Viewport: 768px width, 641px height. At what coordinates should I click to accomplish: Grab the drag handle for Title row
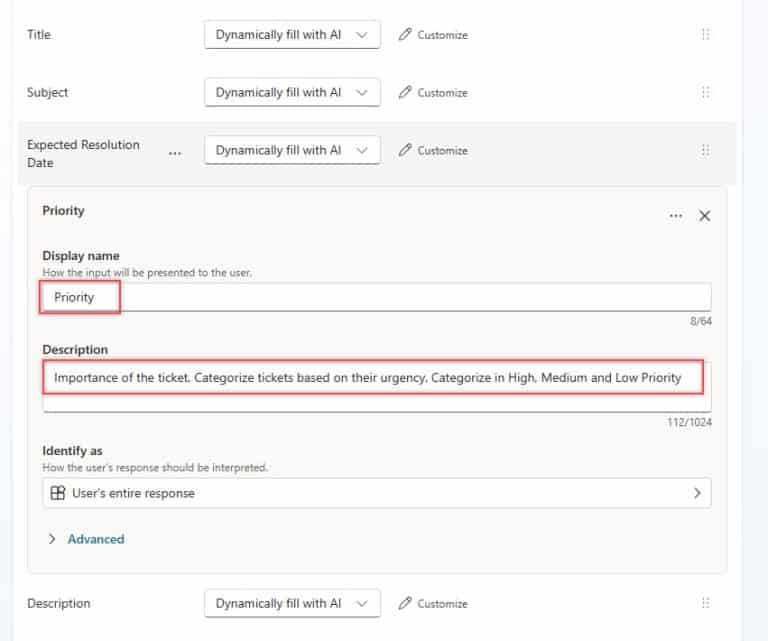click(706, 35)
